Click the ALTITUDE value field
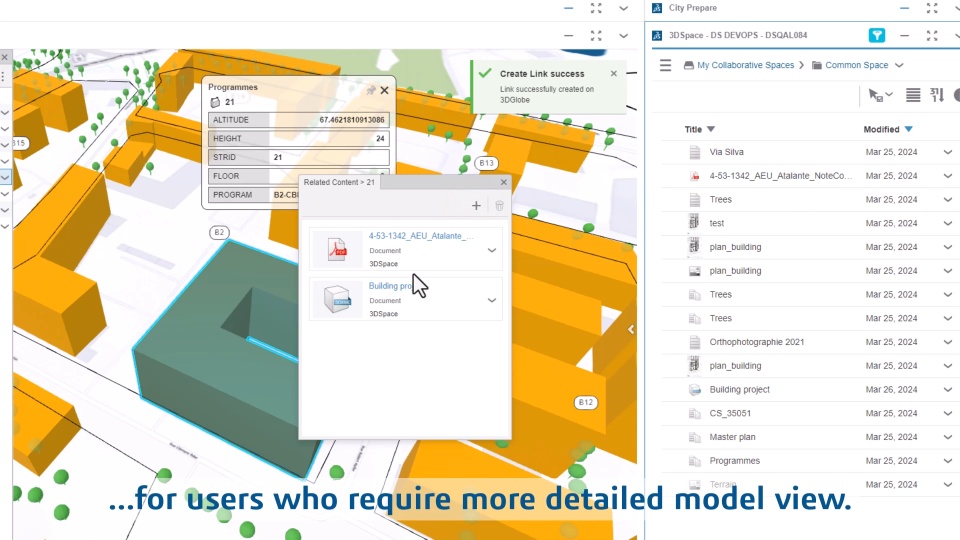 (x=329, y=120)
